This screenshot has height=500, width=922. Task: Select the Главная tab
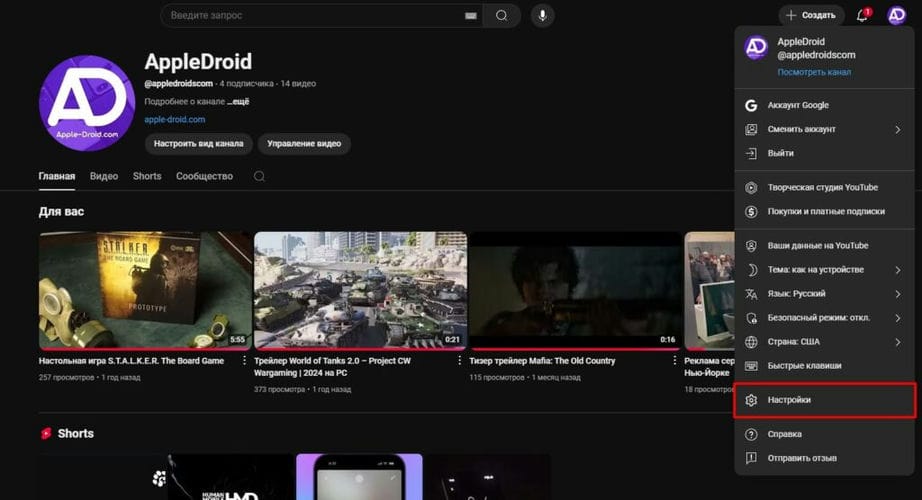(57, 176)
